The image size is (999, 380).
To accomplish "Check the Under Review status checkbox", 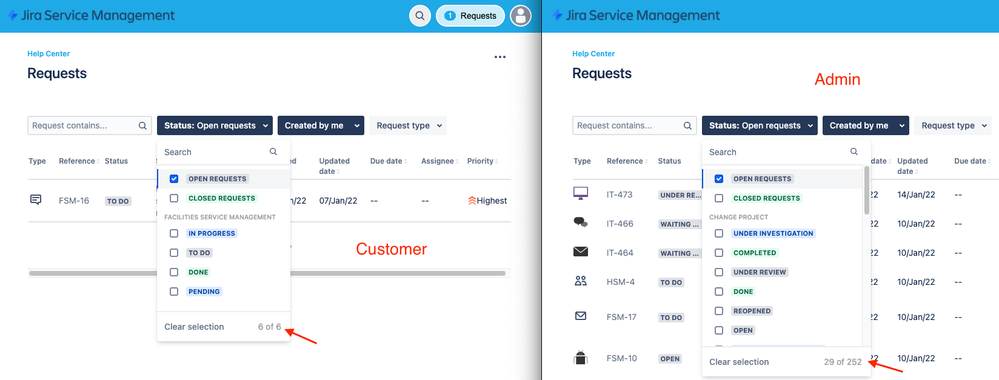I will 719,272.
